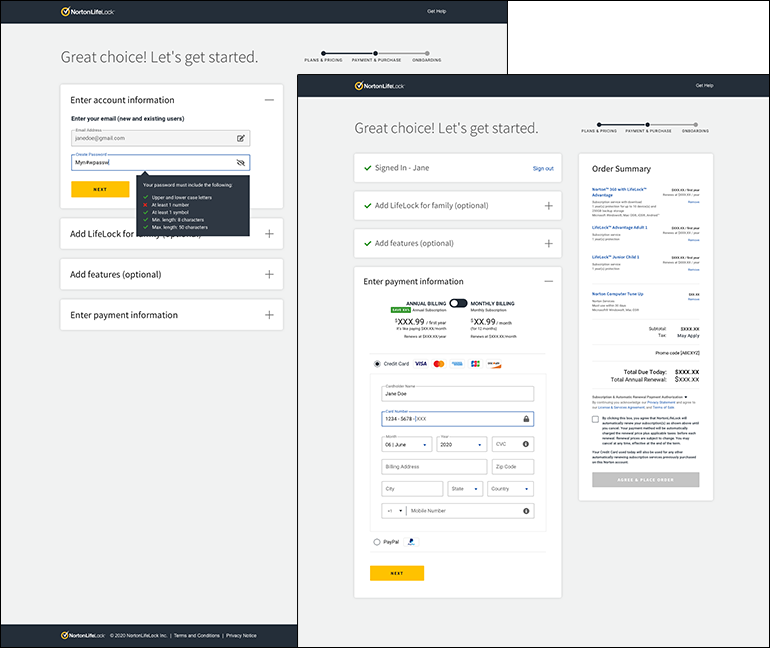770x648 pixels.
Task: Click NEXT button under the password field
Action: (x=100, y=189)
